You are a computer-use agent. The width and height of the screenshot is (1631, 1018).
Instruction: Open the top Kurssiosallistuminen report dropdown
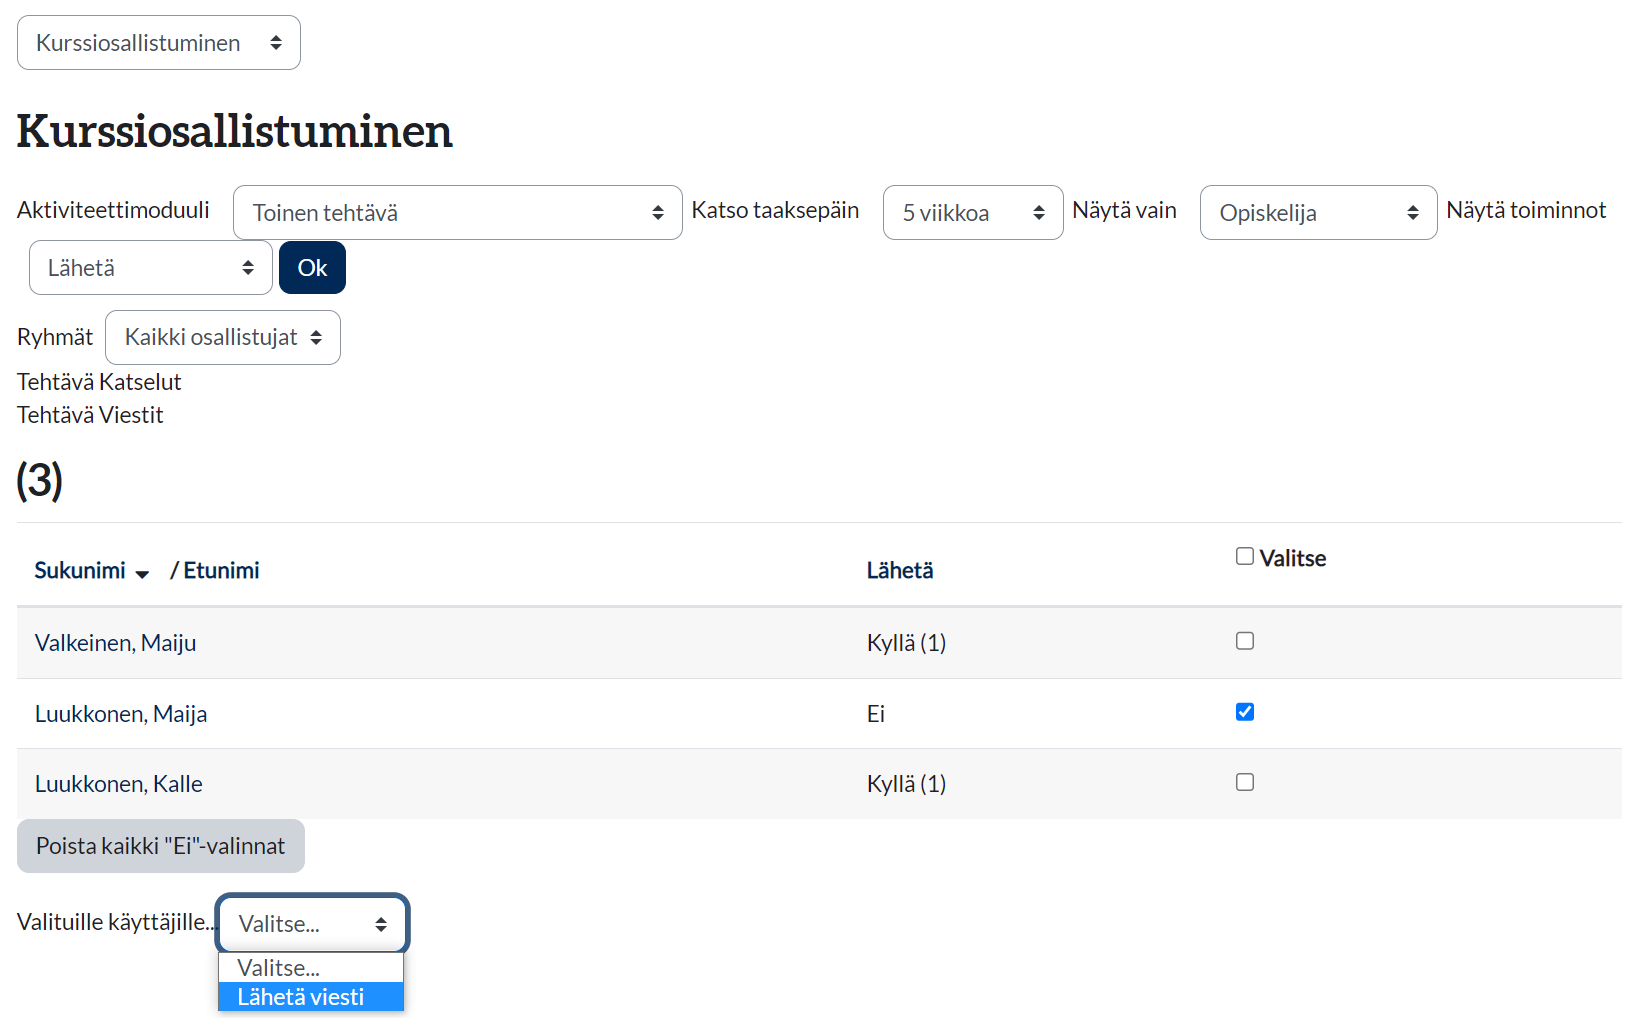tap(158, 43)
